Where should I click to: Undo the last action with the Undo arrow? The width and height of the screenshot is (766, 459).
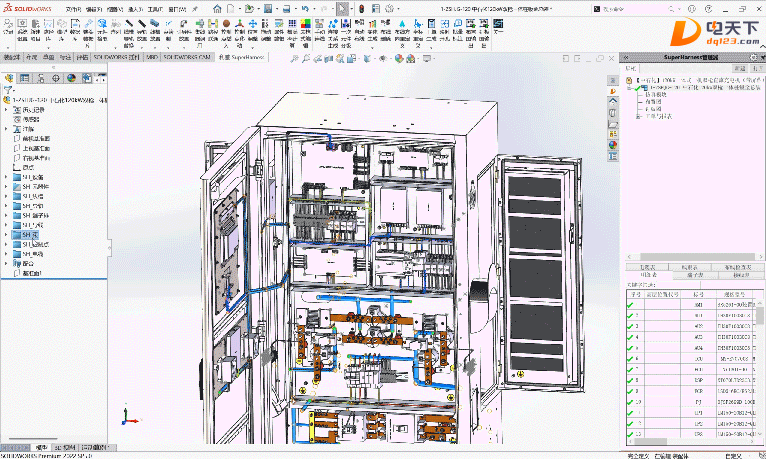tap(305, 9)
